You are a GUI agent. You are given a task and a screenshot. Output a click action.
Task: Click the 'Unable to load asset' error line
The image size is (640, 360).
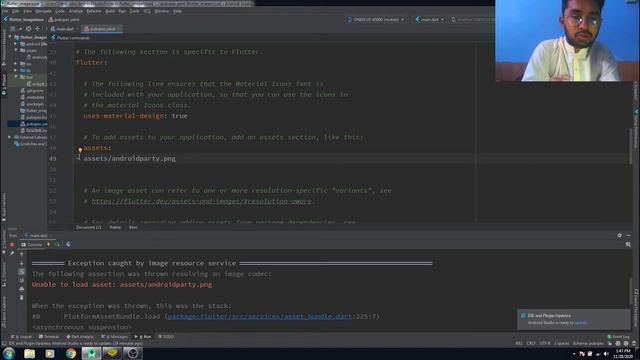[x=122, y=284]
